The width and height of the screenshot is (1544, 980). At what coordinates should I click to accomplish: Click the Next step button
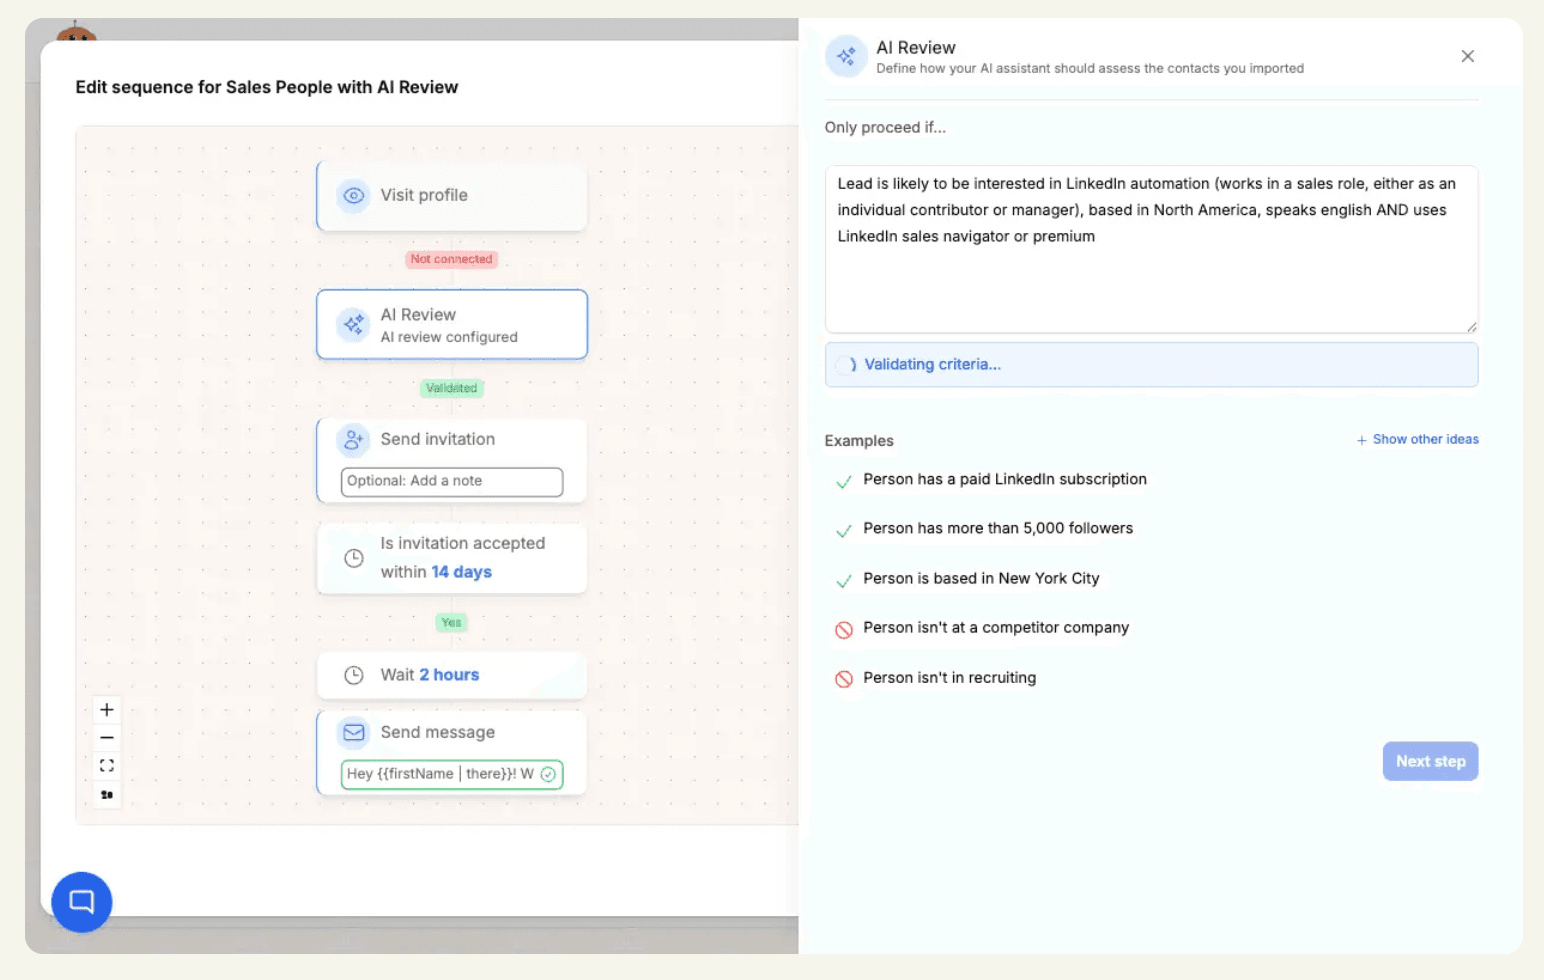click(1430, 762)
